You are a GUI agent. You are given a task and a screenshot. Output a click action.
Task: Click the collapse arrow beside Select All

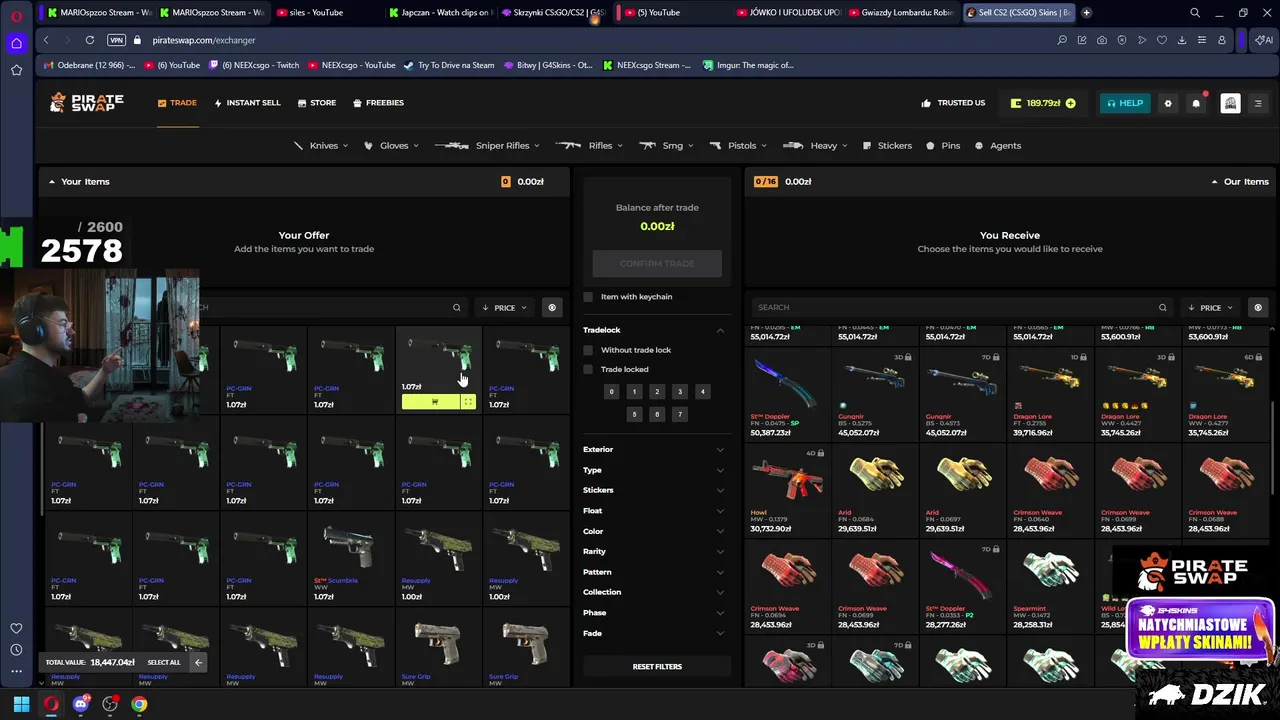tap(198, 662)
